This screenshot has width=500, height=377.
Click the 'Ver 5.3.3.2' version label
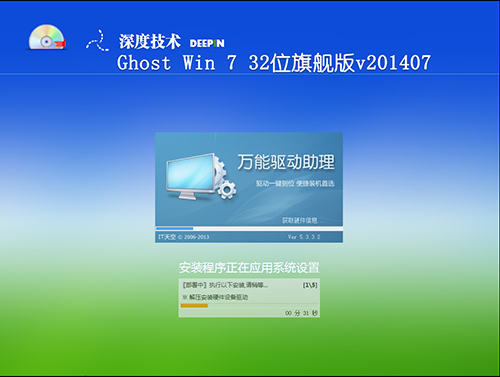[304, 237]
